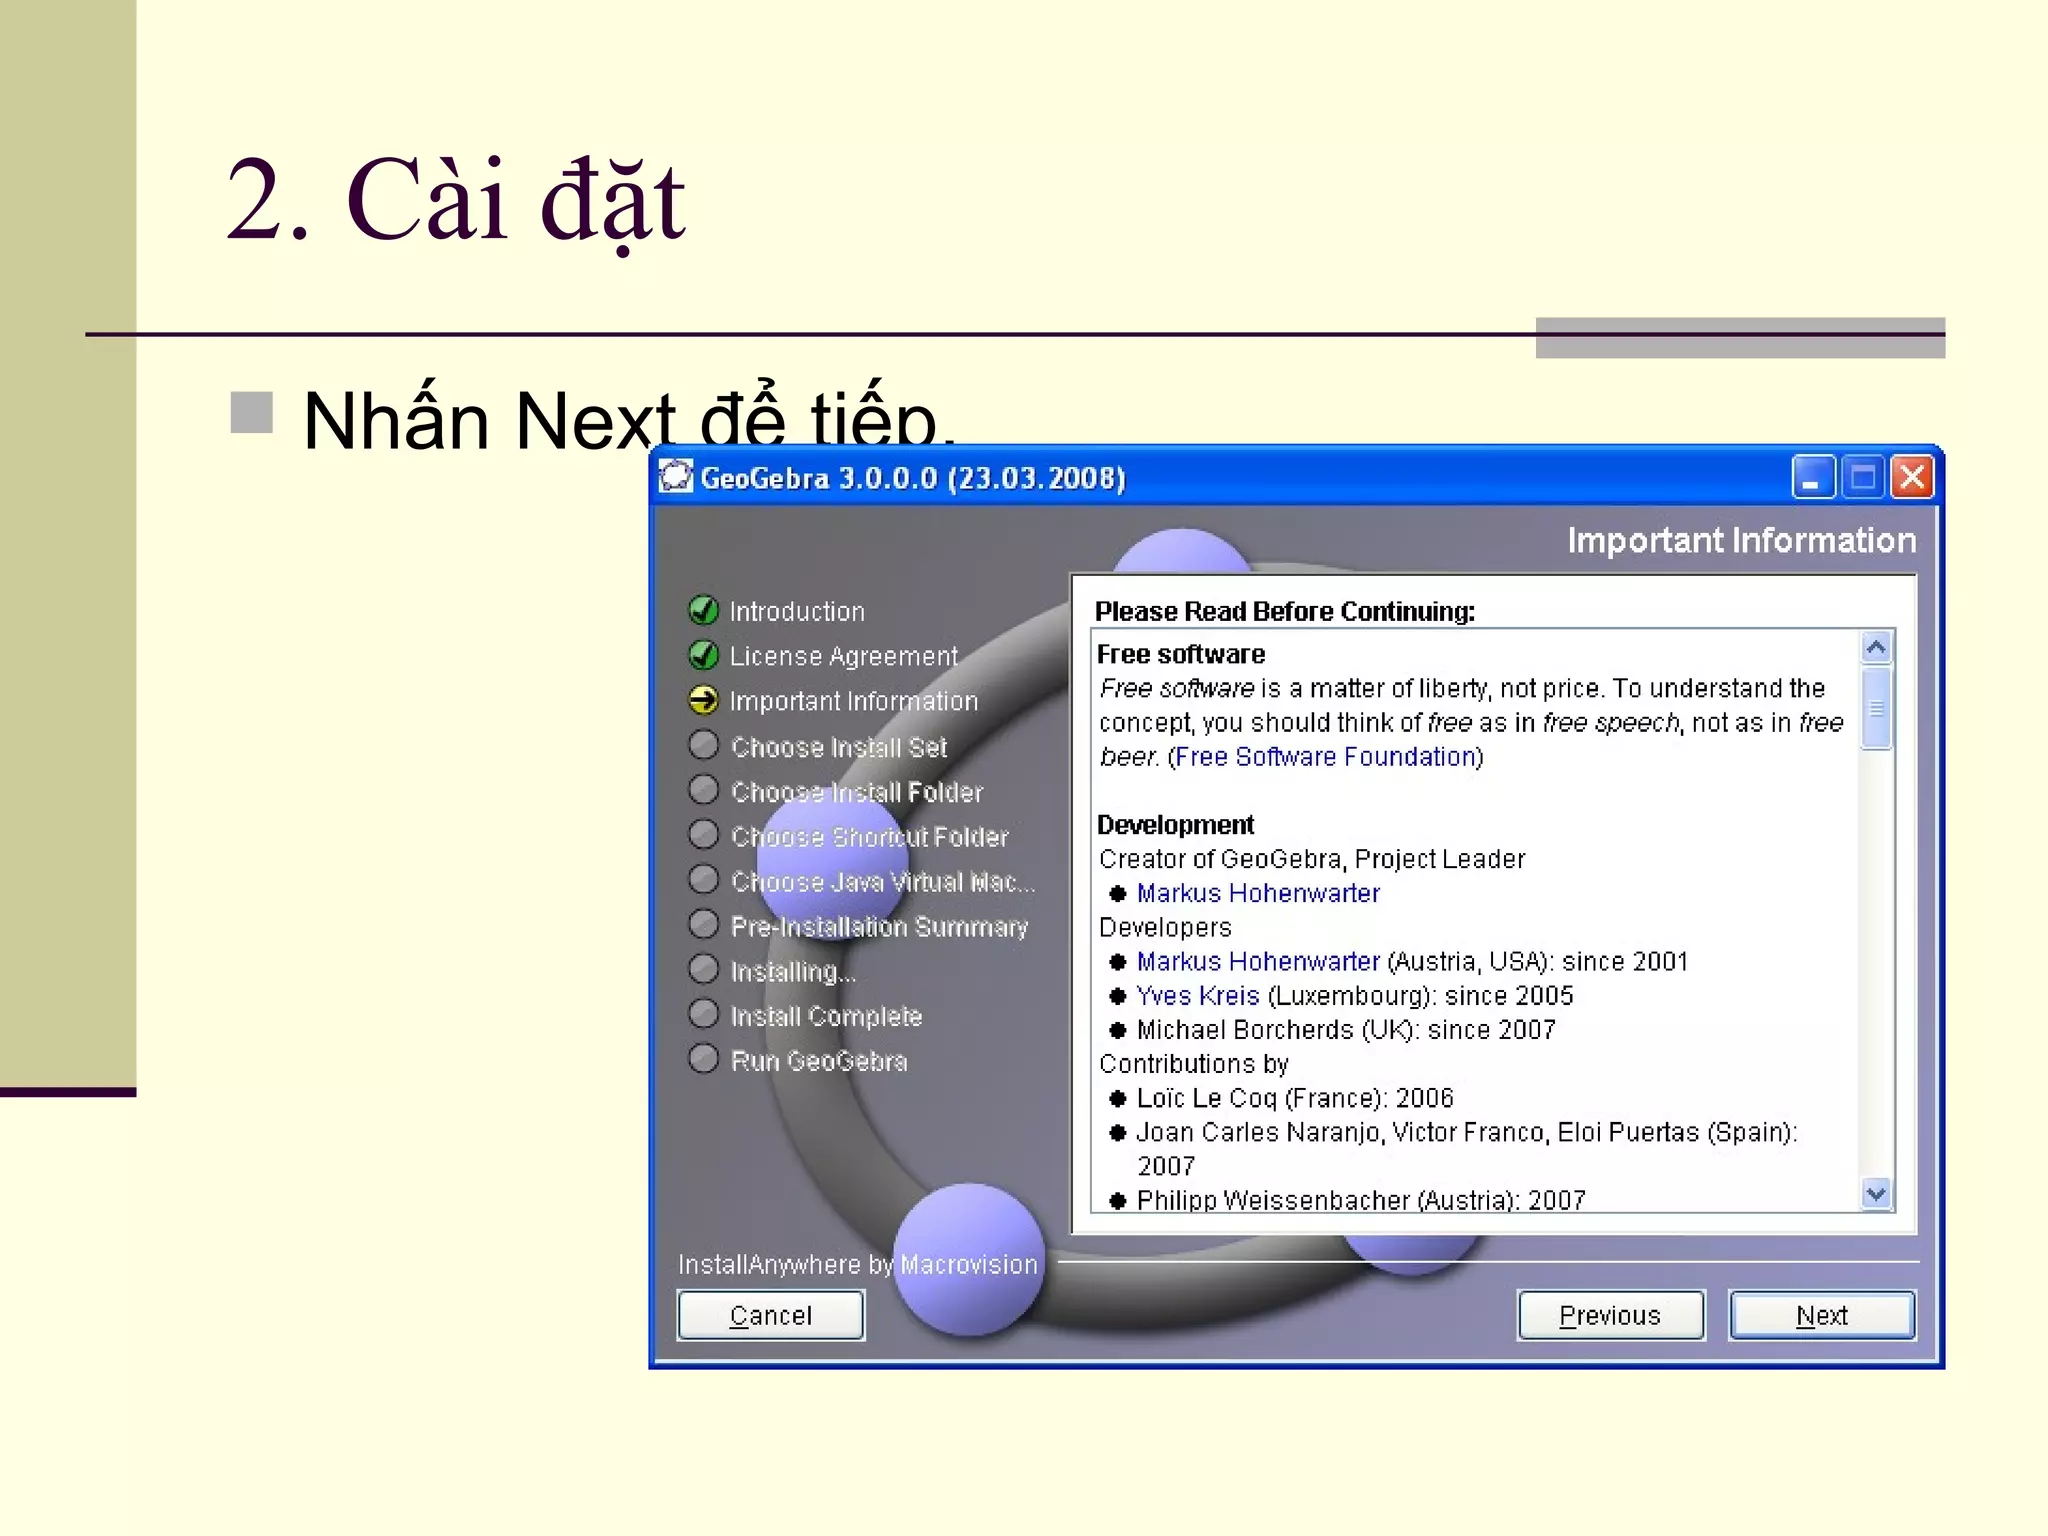2048x1536 pixels.
Task: Click the Next button in the installer
Action: [1821, 1315]
